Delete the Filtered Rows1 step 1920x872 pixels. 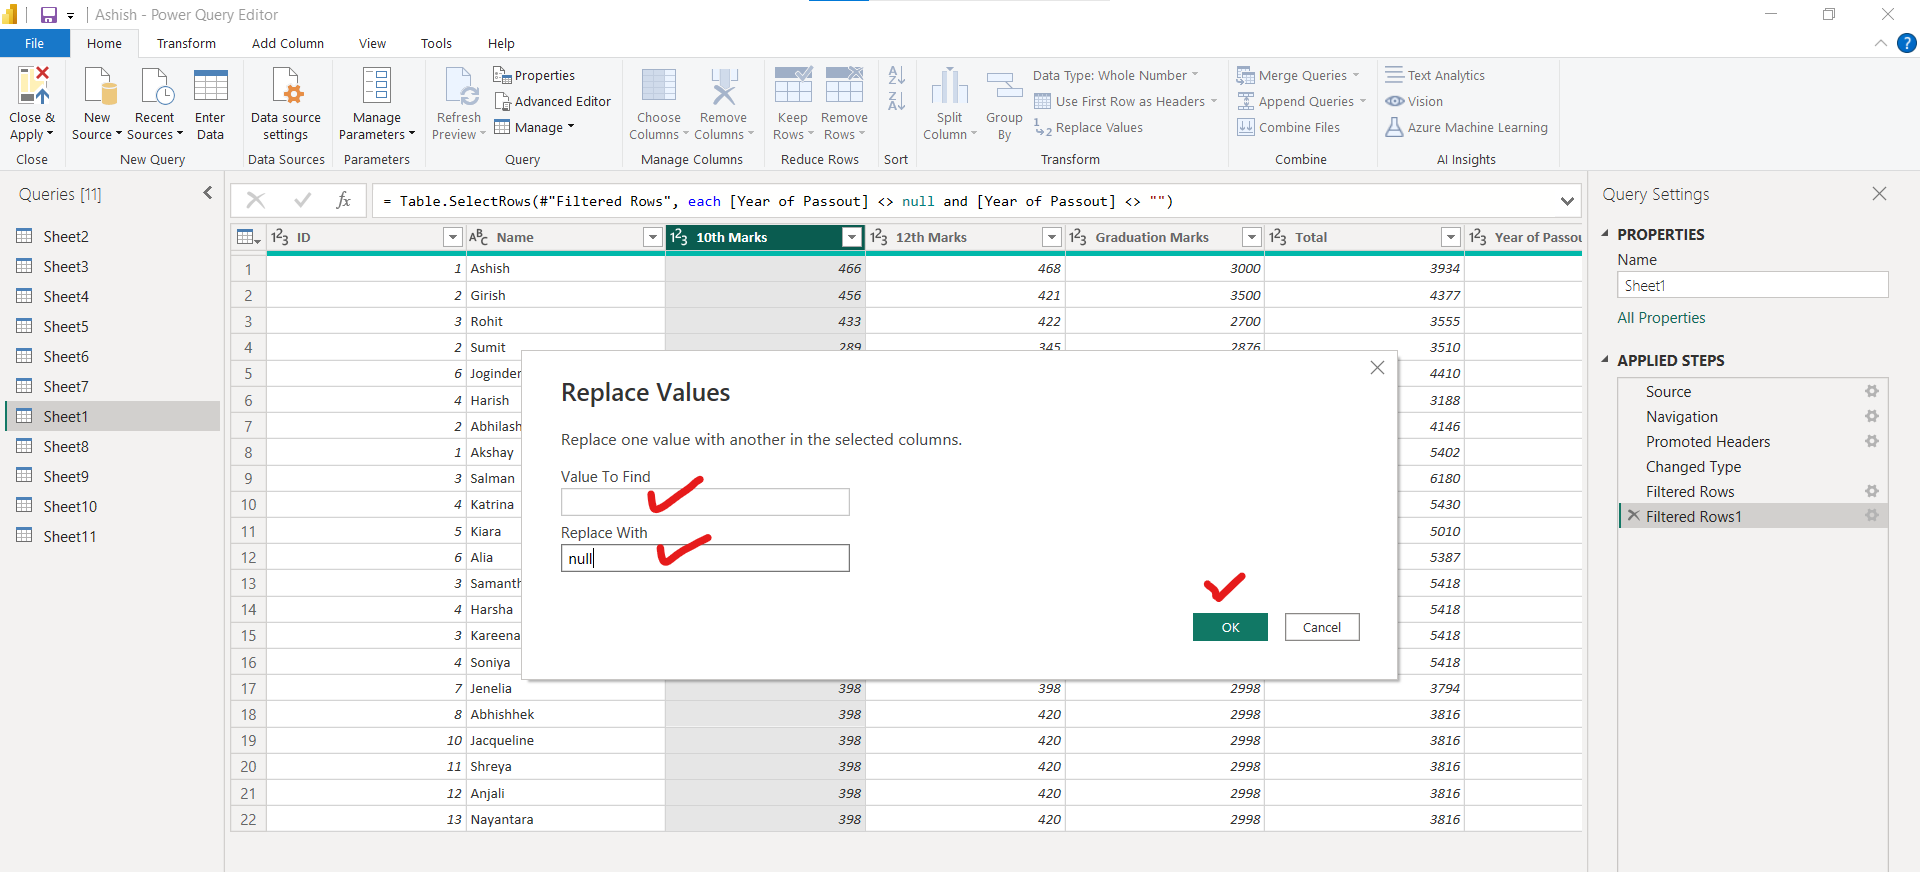1633,516
